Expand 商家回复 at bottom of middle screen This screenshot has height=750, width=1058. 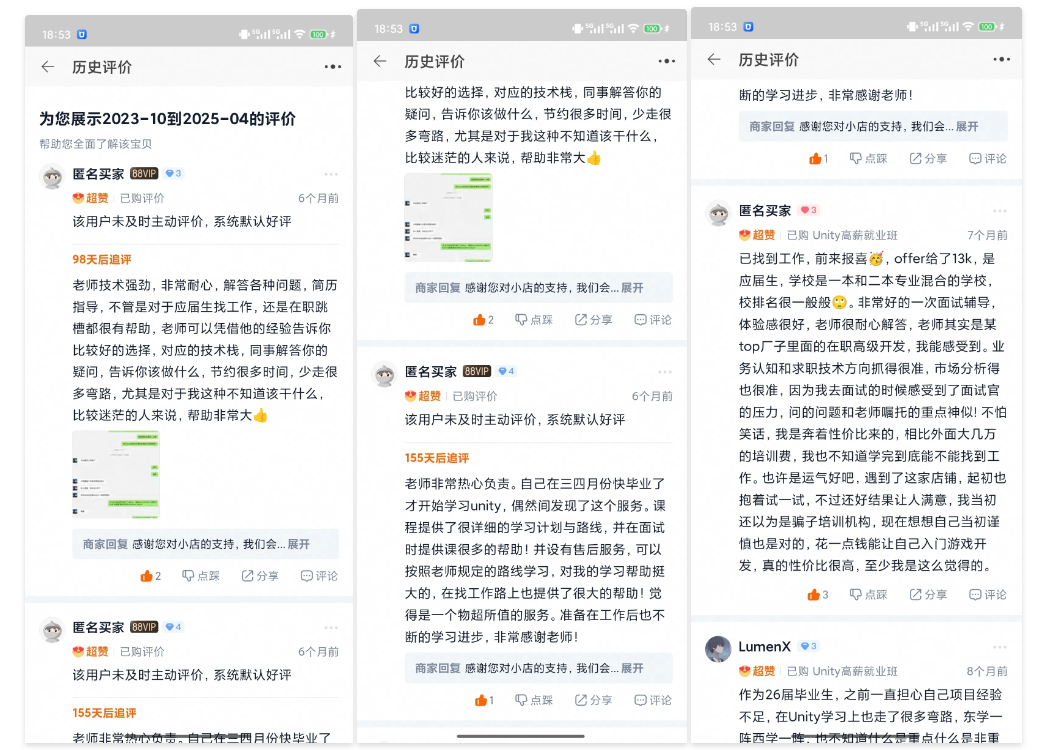(x=631, y=668)
